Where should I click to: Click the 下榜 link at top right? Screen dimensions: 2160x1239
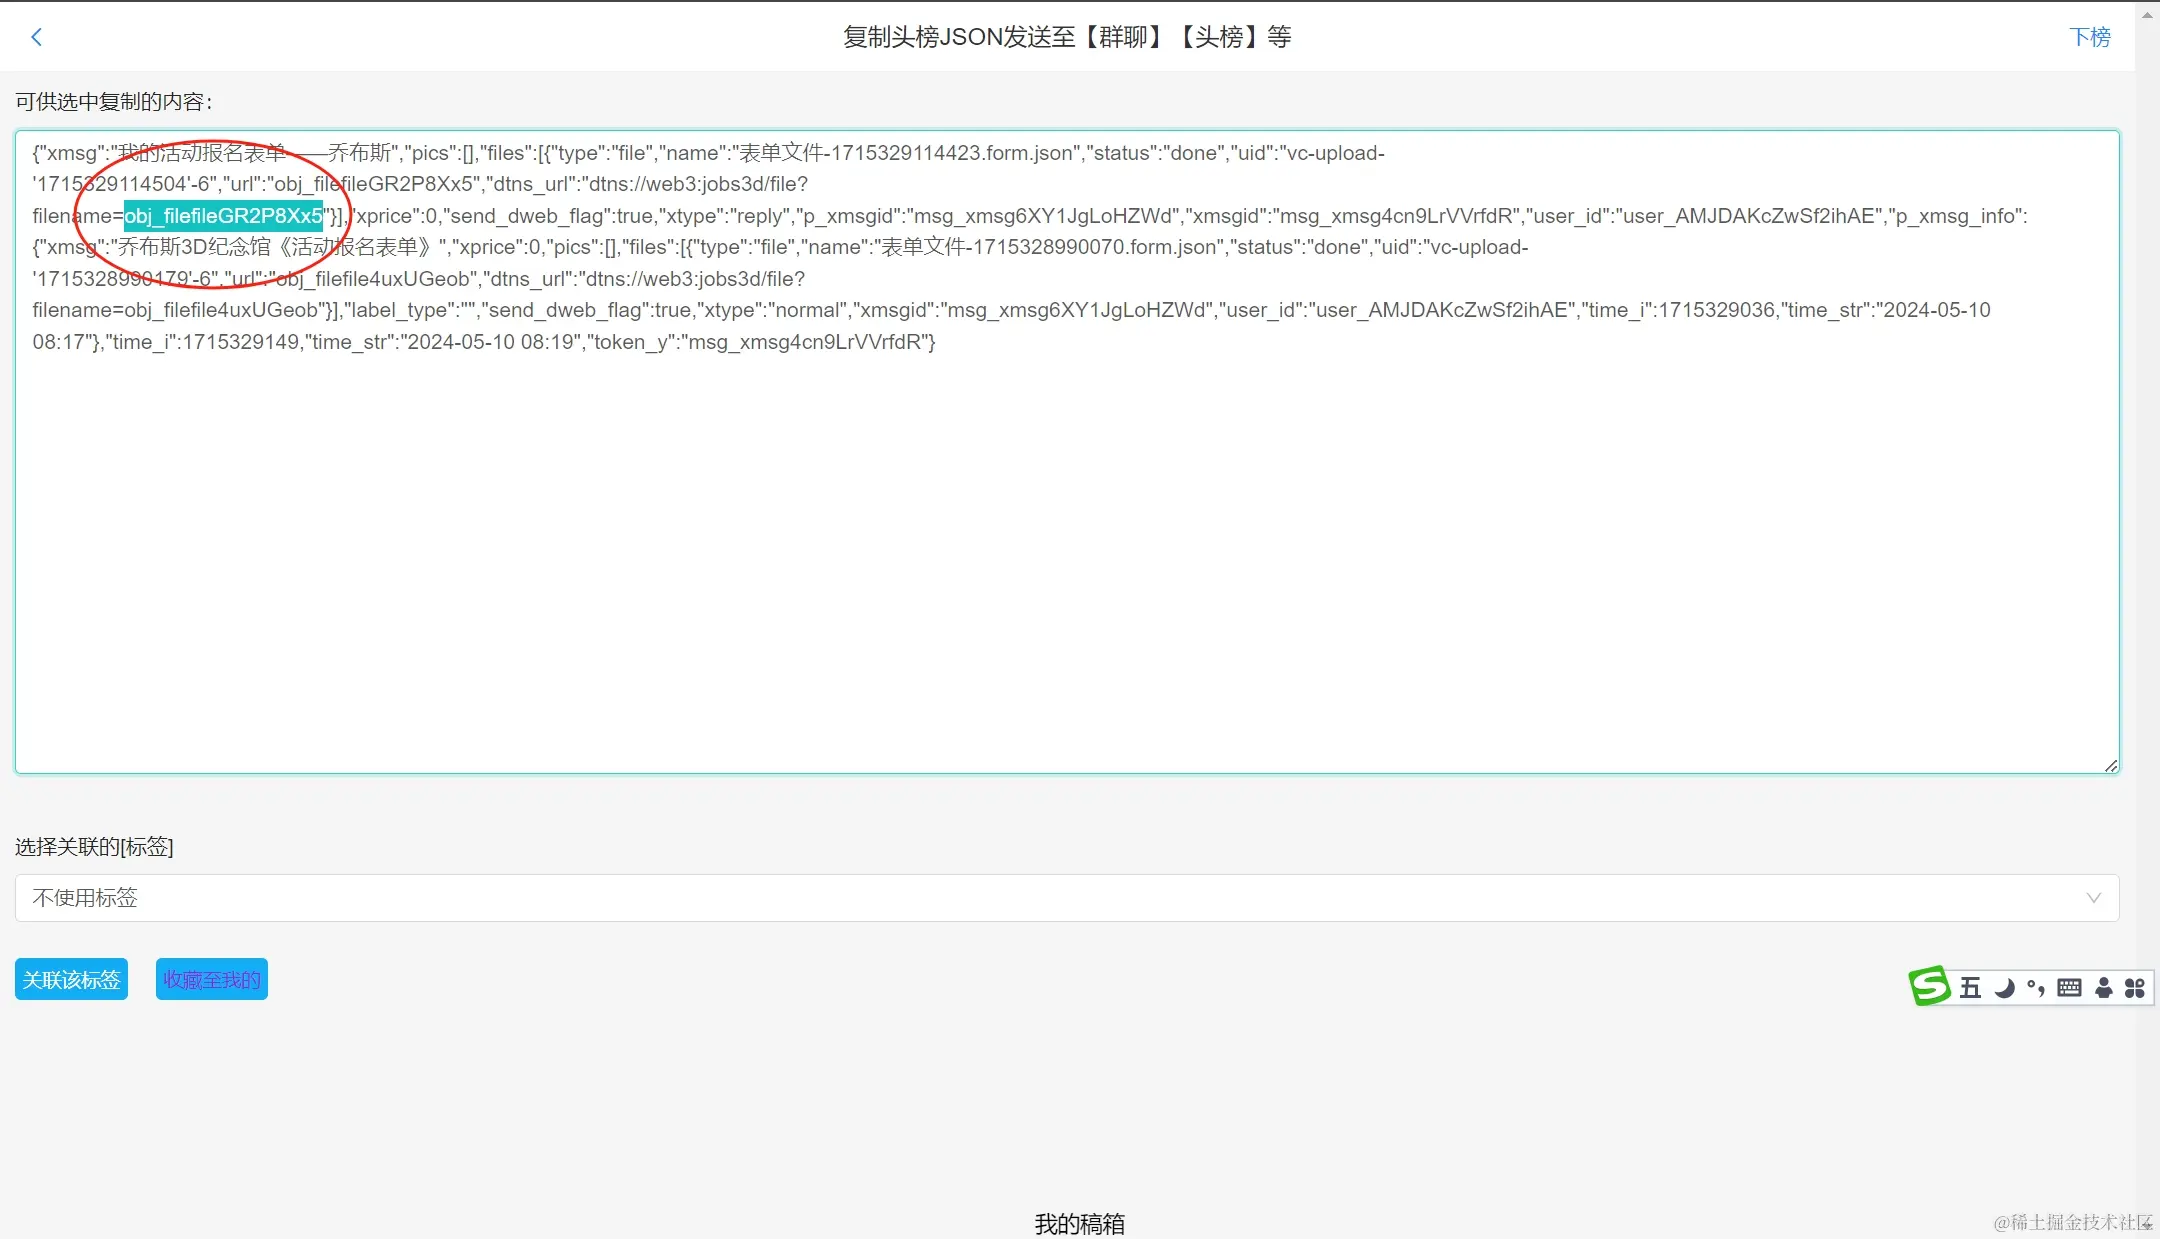tap(2089, 37)
